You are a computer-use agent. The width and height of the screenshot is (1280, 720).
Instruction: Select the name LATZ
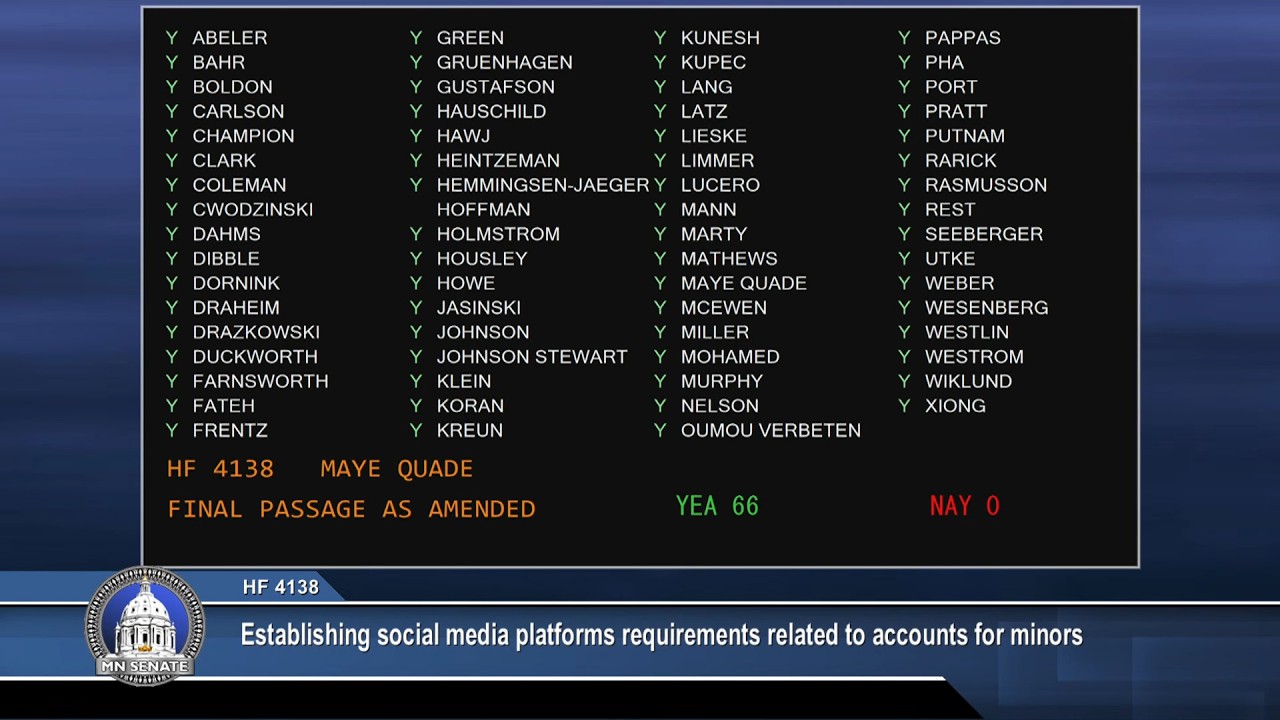(705, 111)
